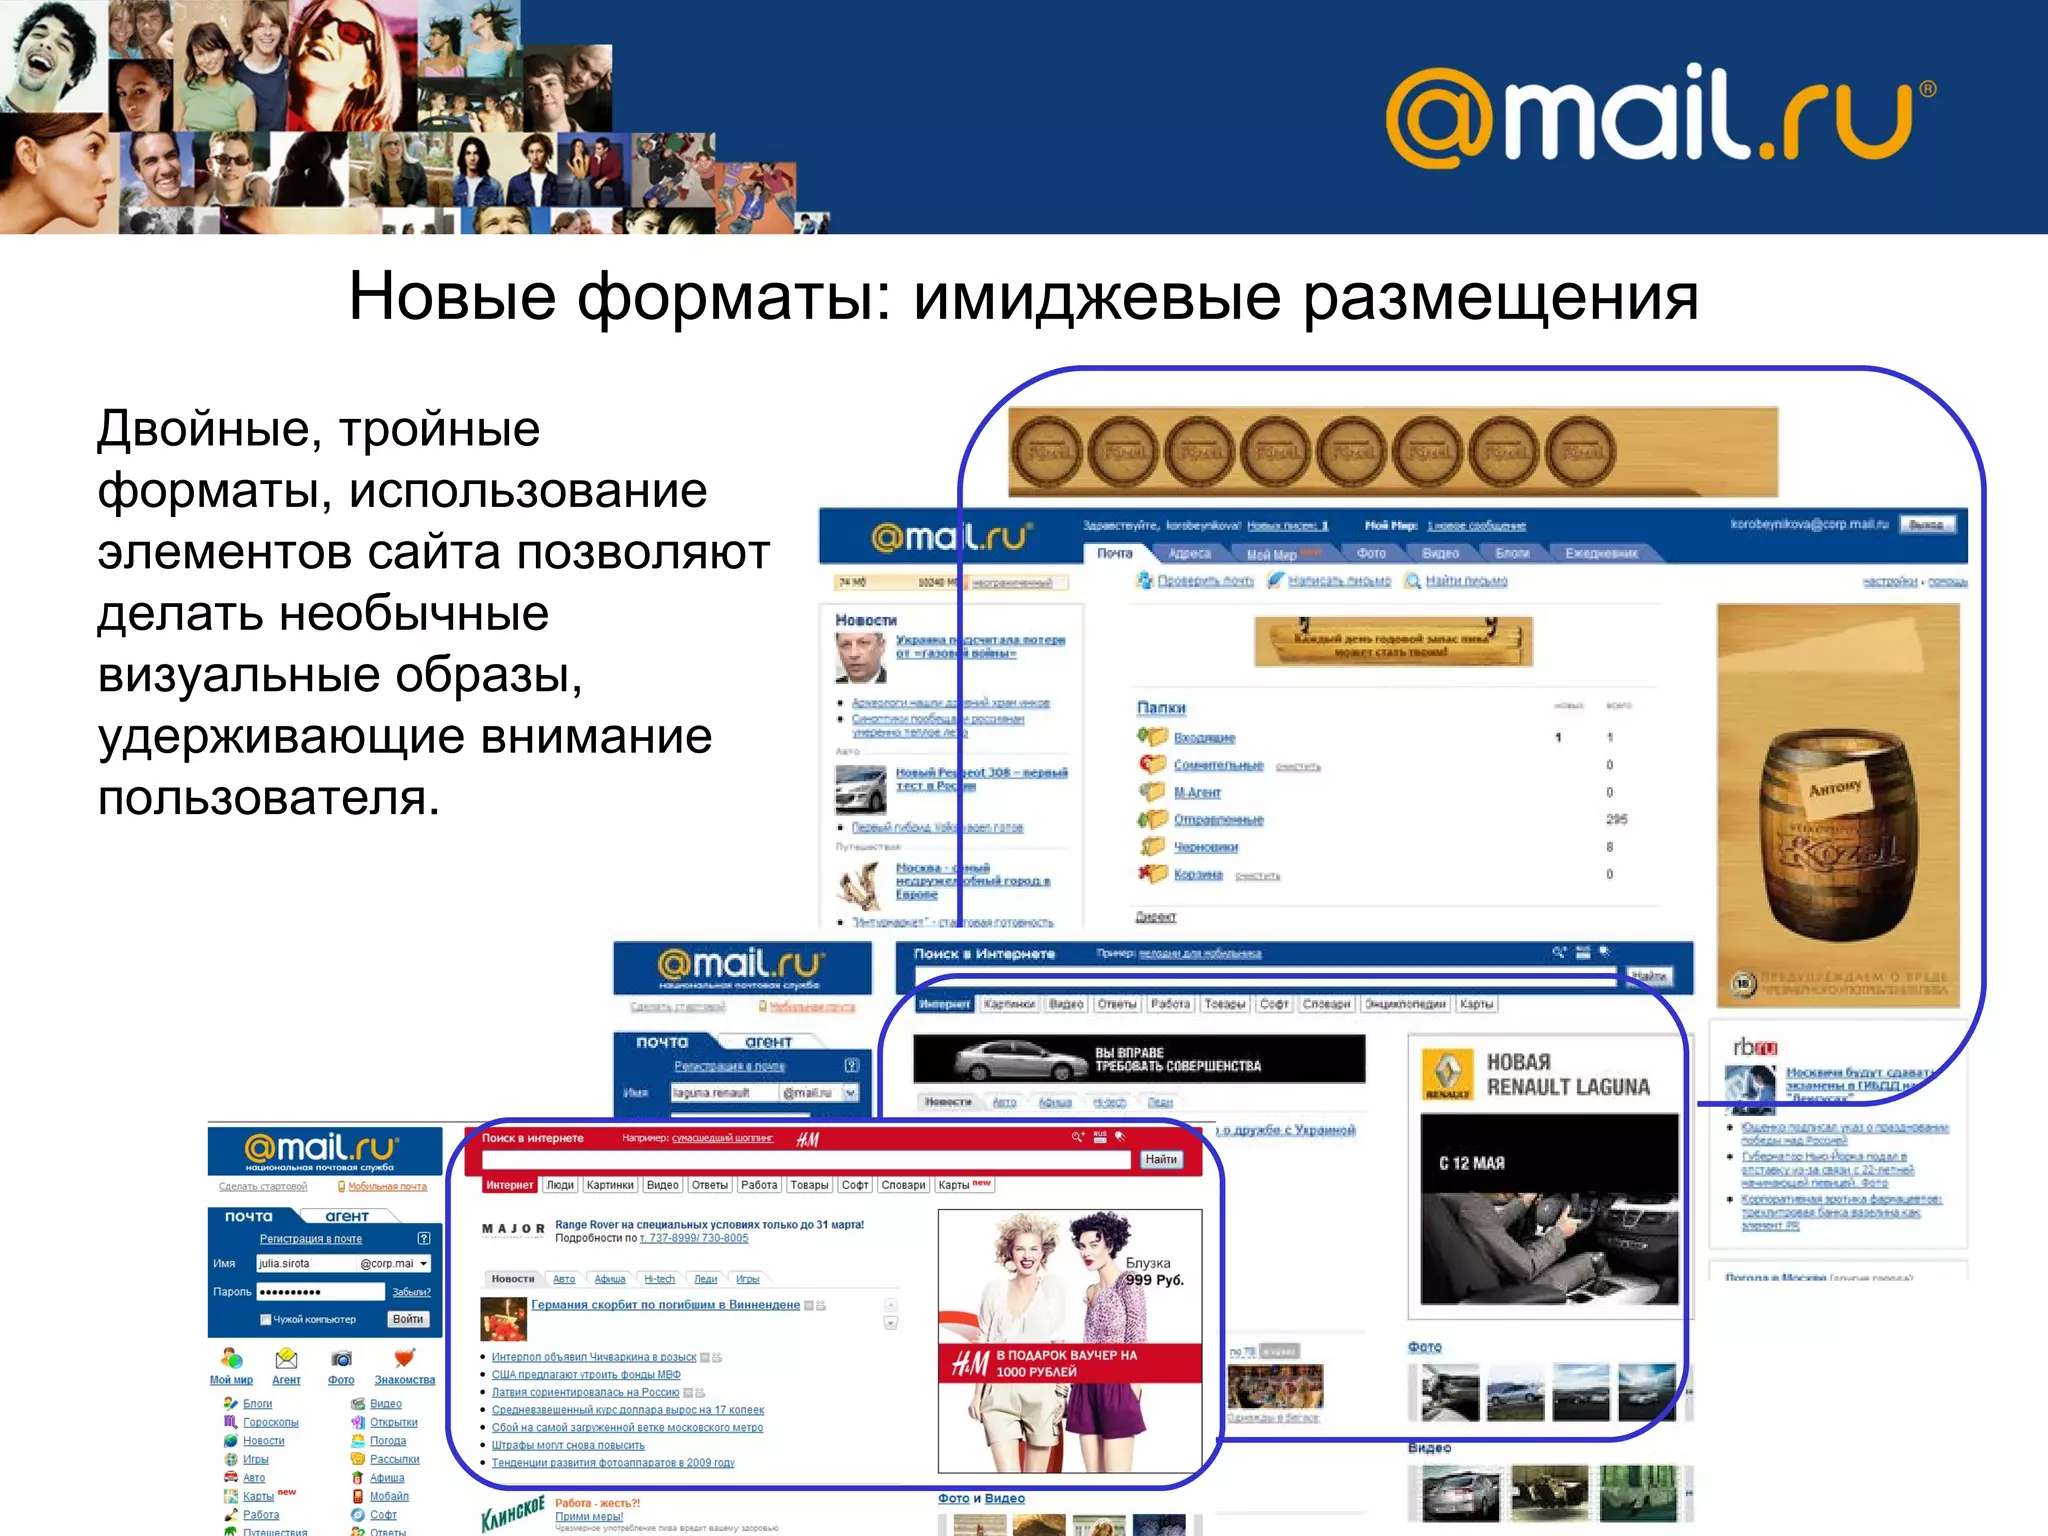The height and width of the screenshot is (1536, 2048).
Task: Open the Фото camera icon
Action: coord(341,1358)
